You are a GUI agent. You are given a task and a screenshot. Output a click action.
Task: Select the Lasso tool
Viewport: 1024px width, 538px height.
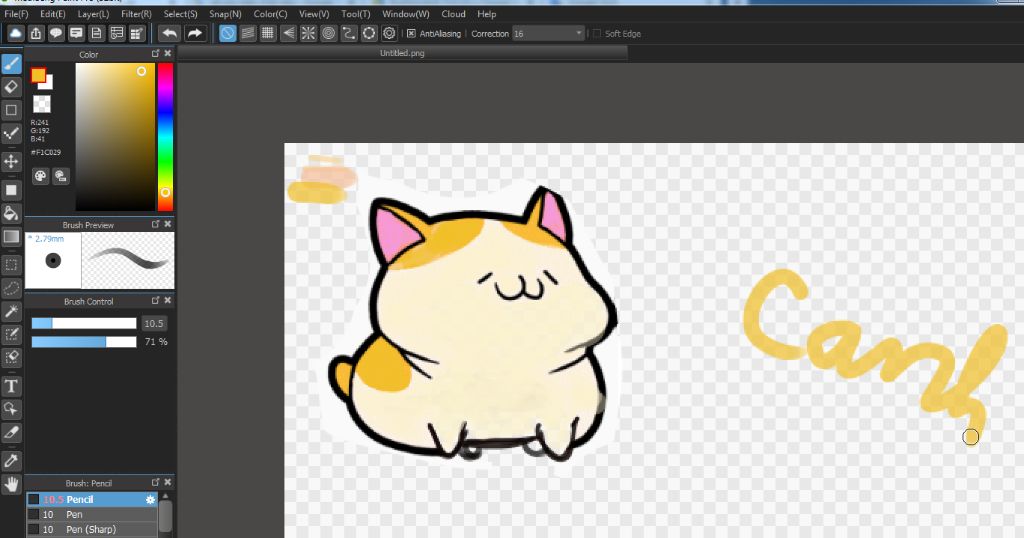click(x=11, y=288)
